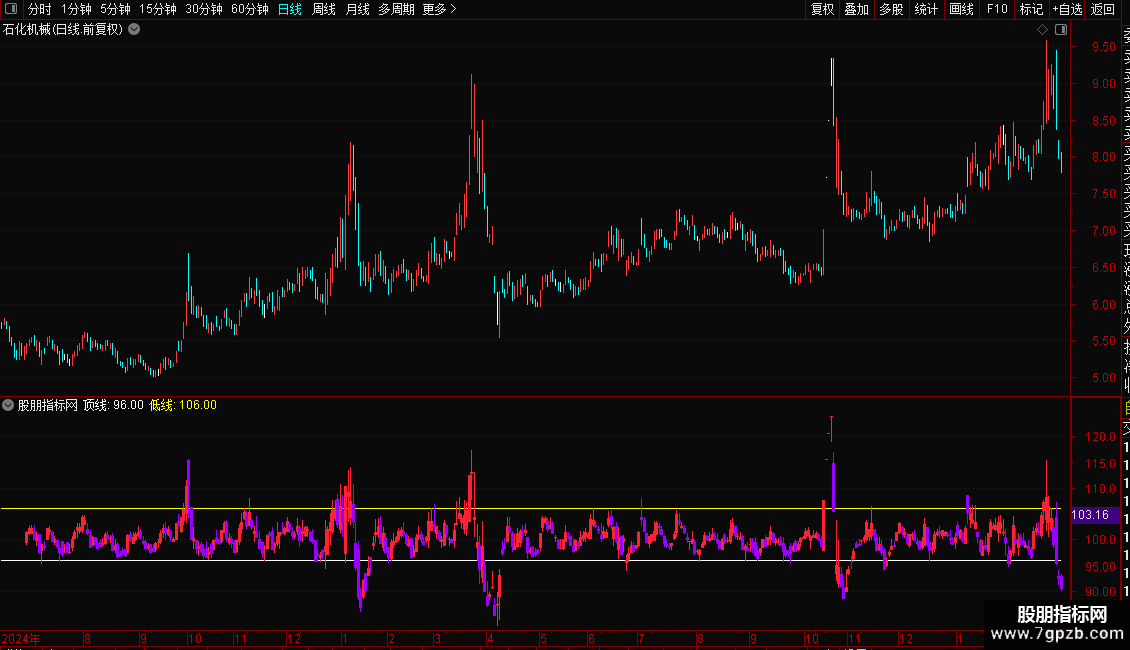1130x650 pixels.
Task: Open the 统计 statistics tool
Action: click(x=926, y=9)
